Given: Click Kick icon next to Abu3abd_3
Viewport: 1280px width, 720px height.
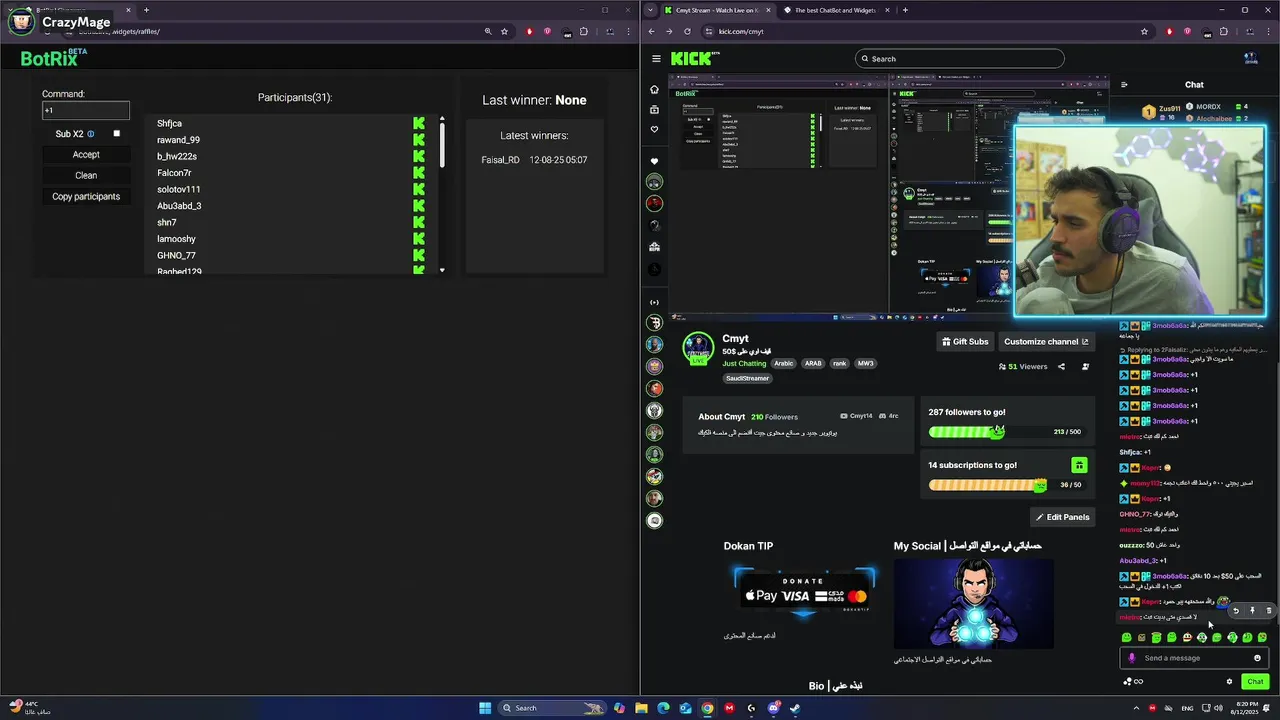Looking at the screenshot, I should click(419, 206).
